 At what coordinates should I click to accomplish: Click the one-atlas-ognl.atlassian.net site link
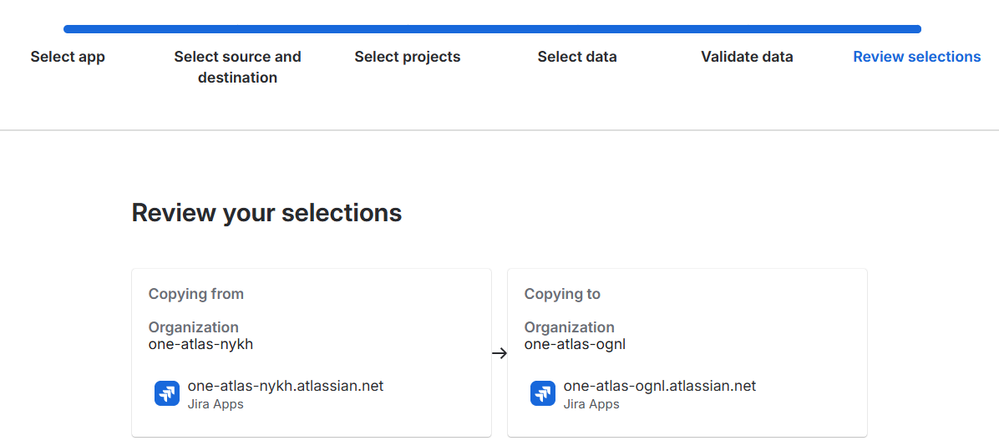pyautogui.click(x=659, y=386)
